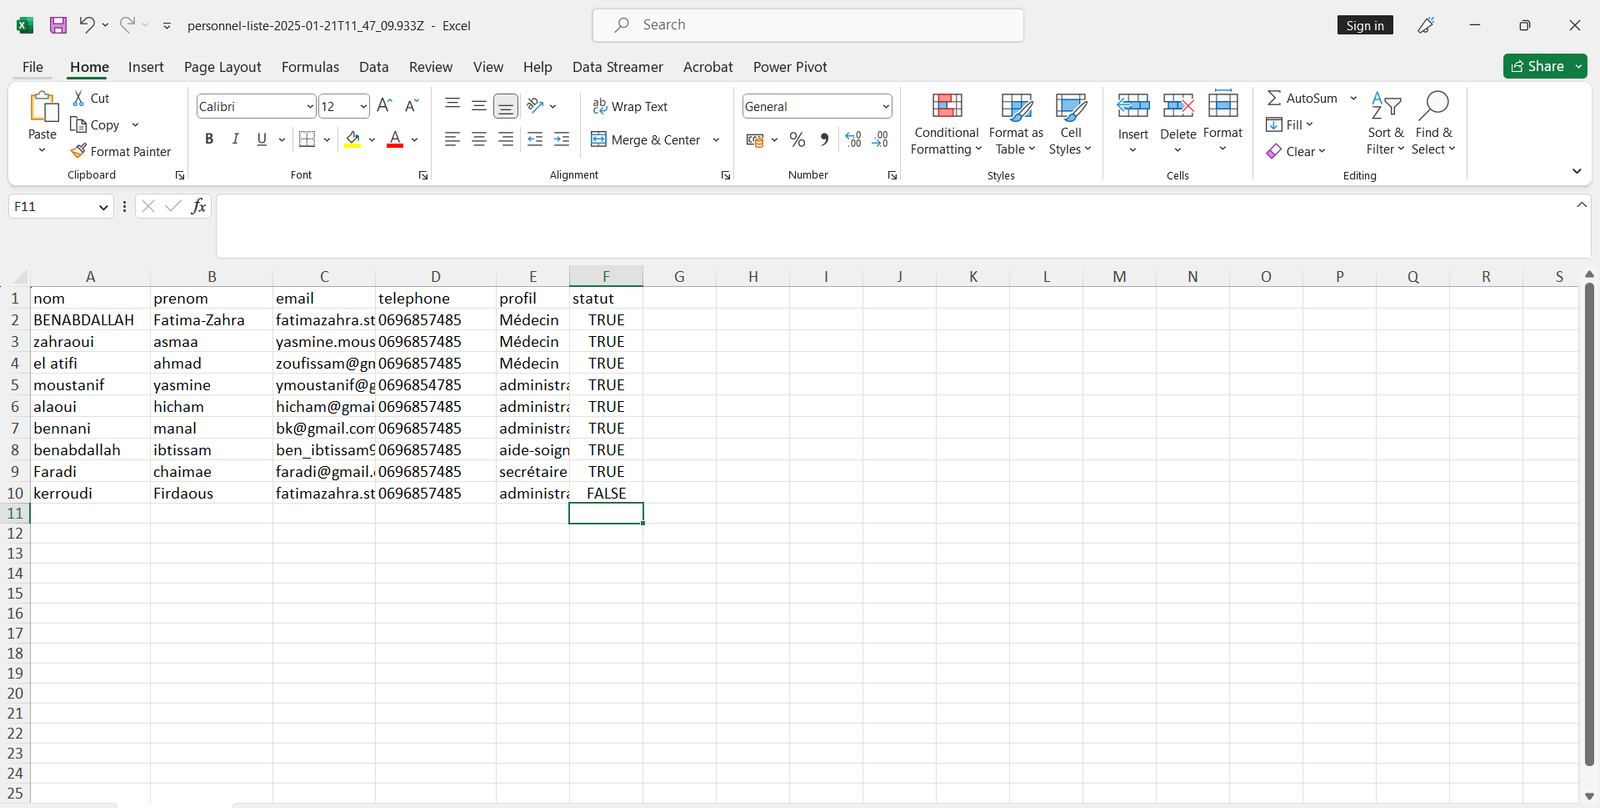
Task: Toggle Italic formatting
Action: (235, 139)
